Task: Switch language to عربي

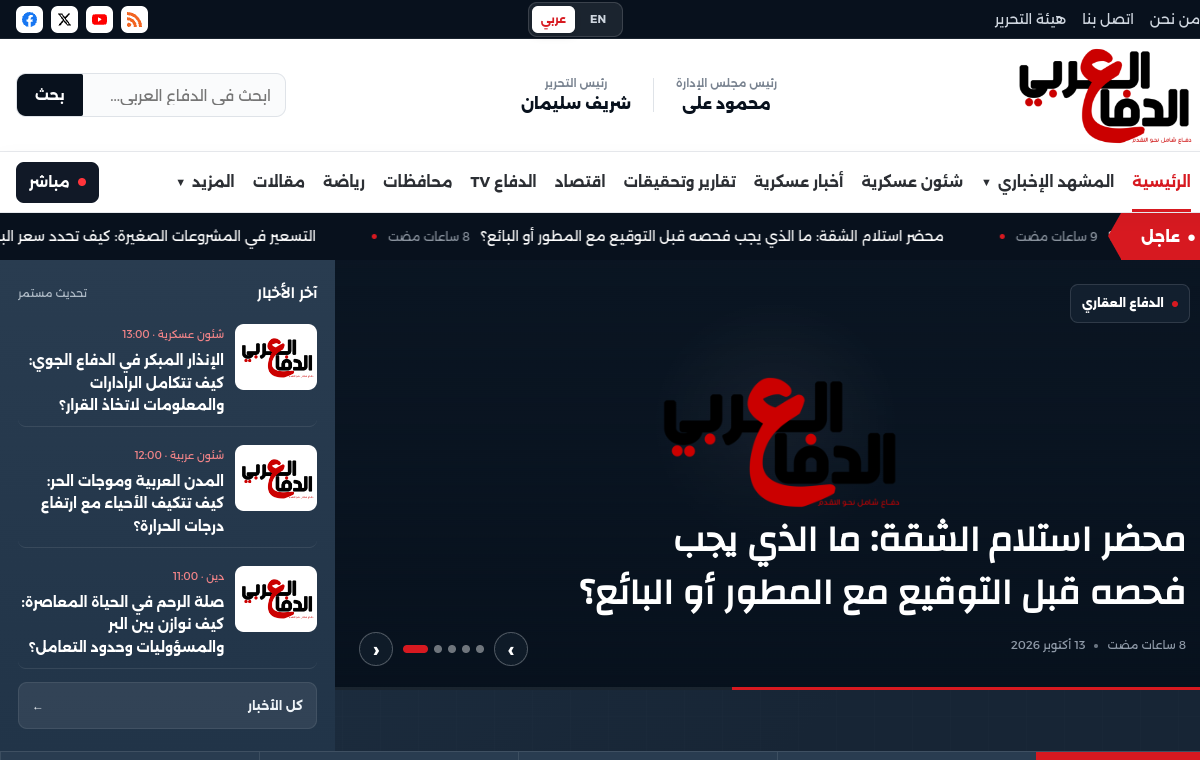Action: click(554, 19)
